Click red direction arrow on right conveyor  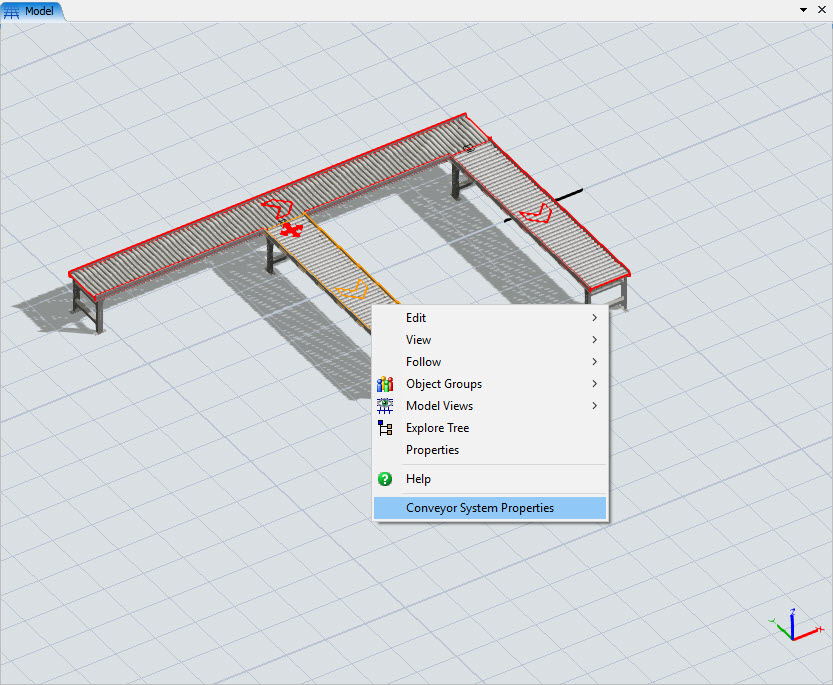[536, 214]
